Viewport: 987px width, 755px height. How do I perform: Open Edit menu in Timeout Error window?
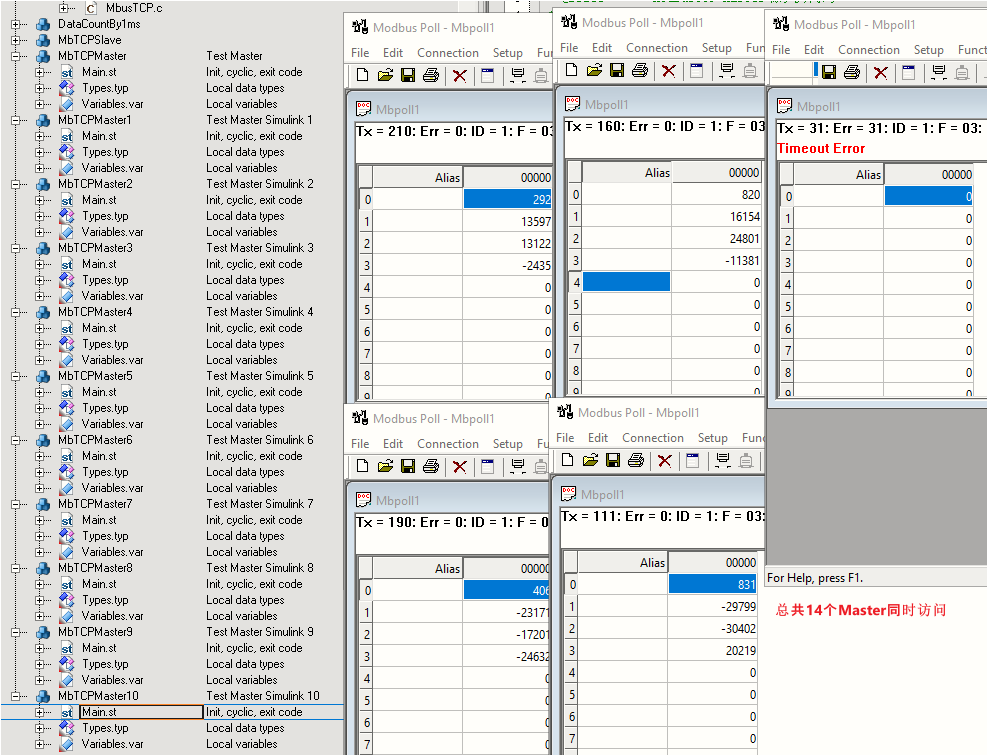[x=813, y=50]
